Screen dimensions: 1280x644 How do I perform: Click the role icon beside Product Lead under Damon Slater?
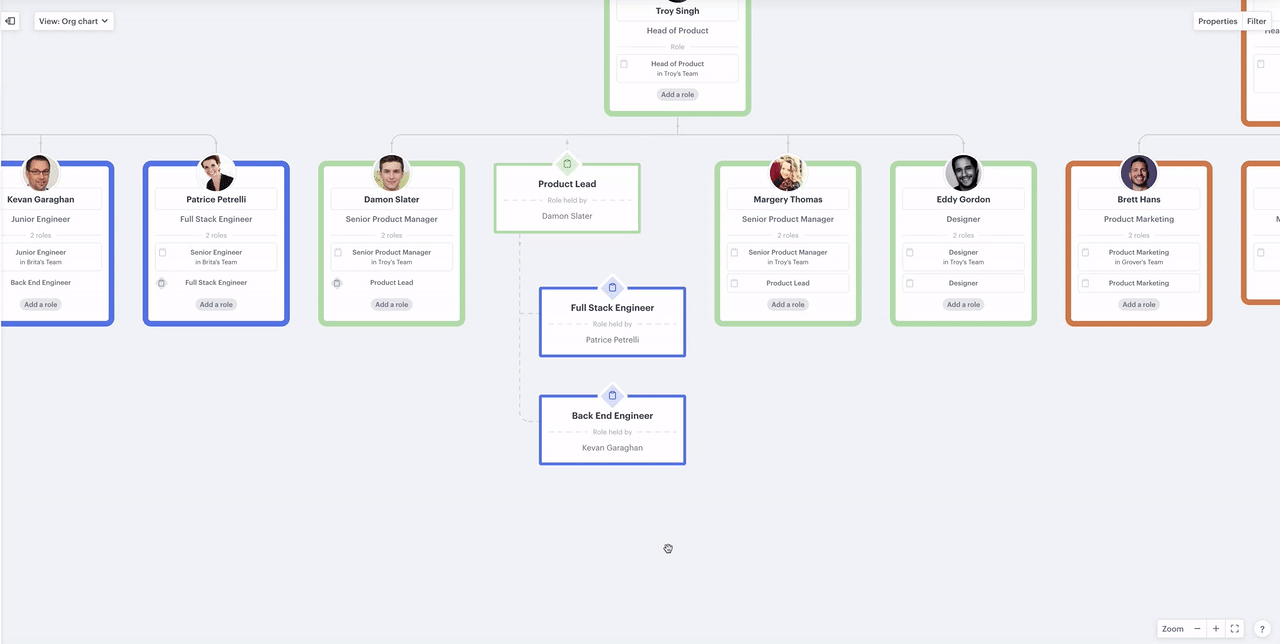pos(337,283)
